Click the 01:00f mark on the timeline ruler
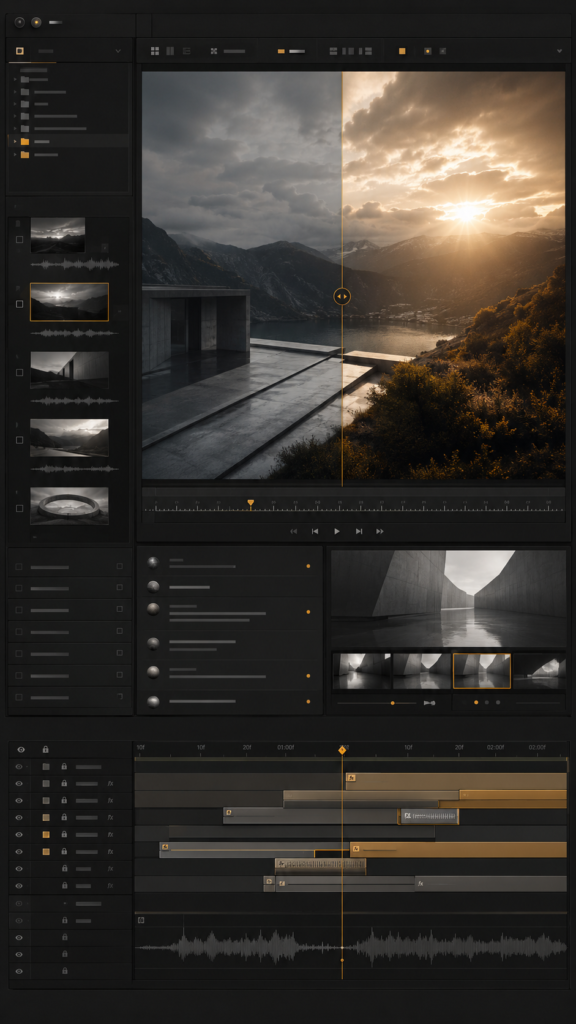The image size is (576, 1024). (x=285, y=747)
